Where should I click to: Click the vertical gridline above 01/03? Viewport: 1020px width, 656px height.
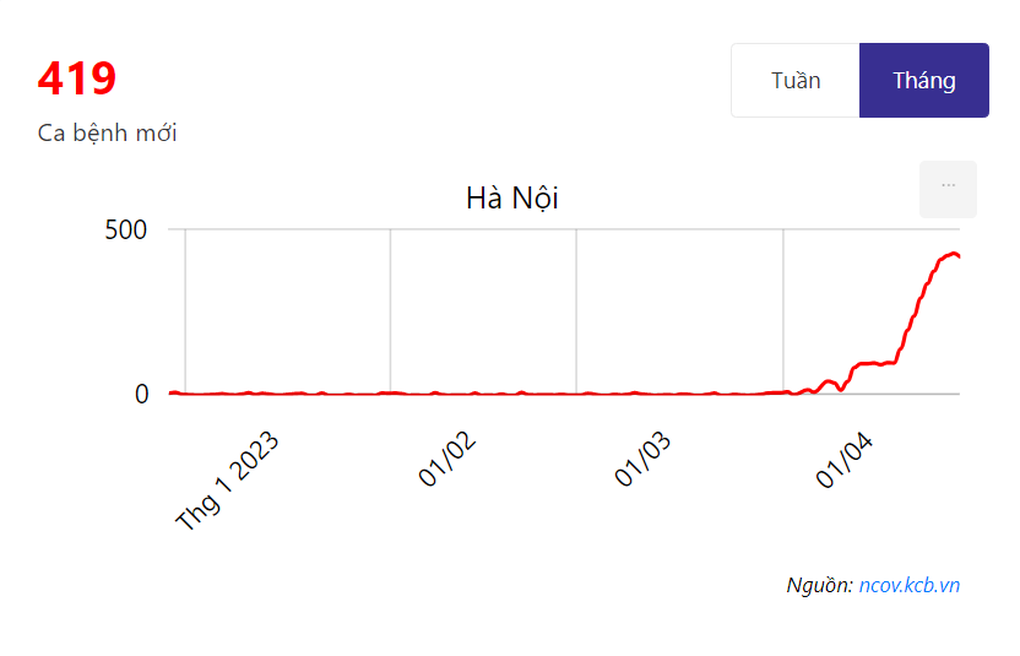point(576,311)
